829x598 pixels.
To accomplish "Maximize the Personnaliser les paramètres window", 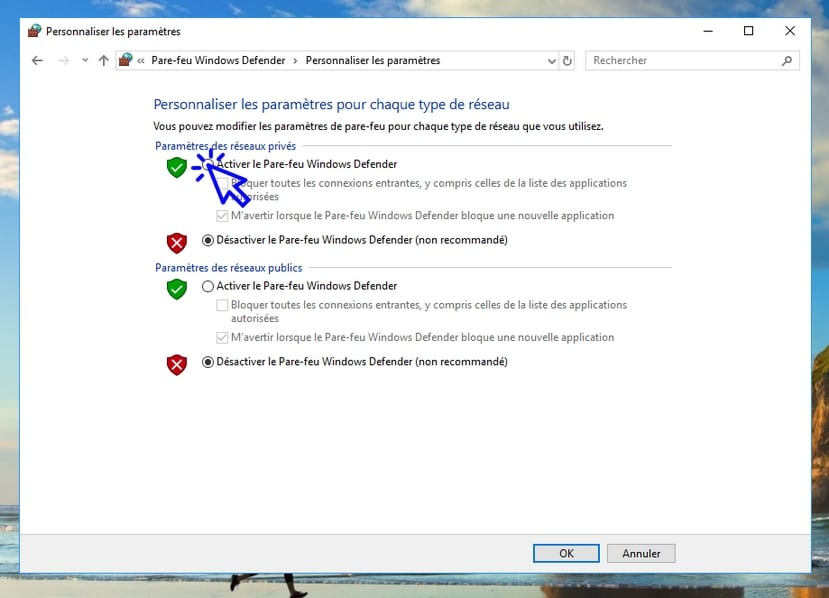I will coord(749,31).
